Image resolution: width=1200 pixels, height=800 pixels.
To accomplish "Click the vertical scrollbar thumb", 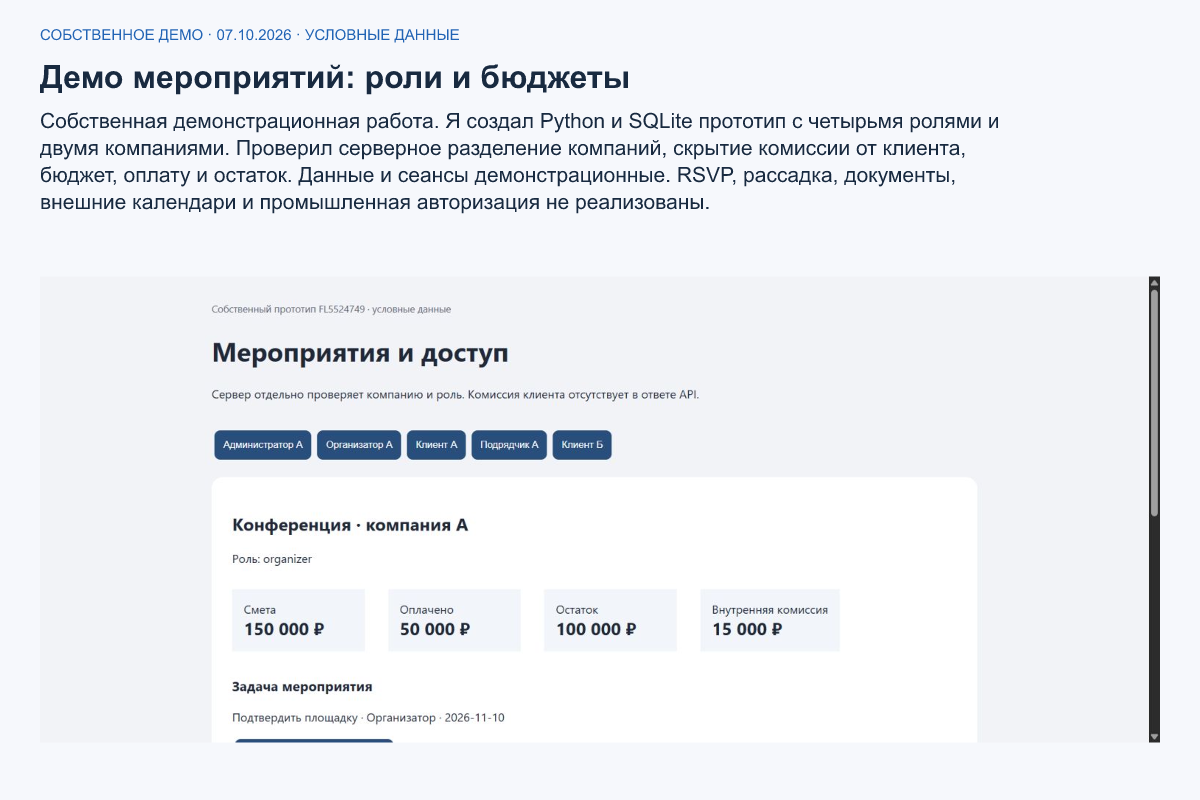I will [1154, 403].
